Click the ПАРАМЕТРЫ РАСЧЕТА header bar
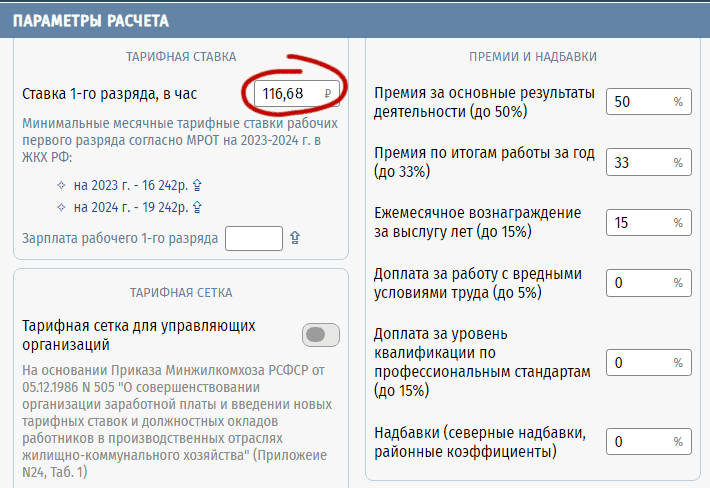 355,21
